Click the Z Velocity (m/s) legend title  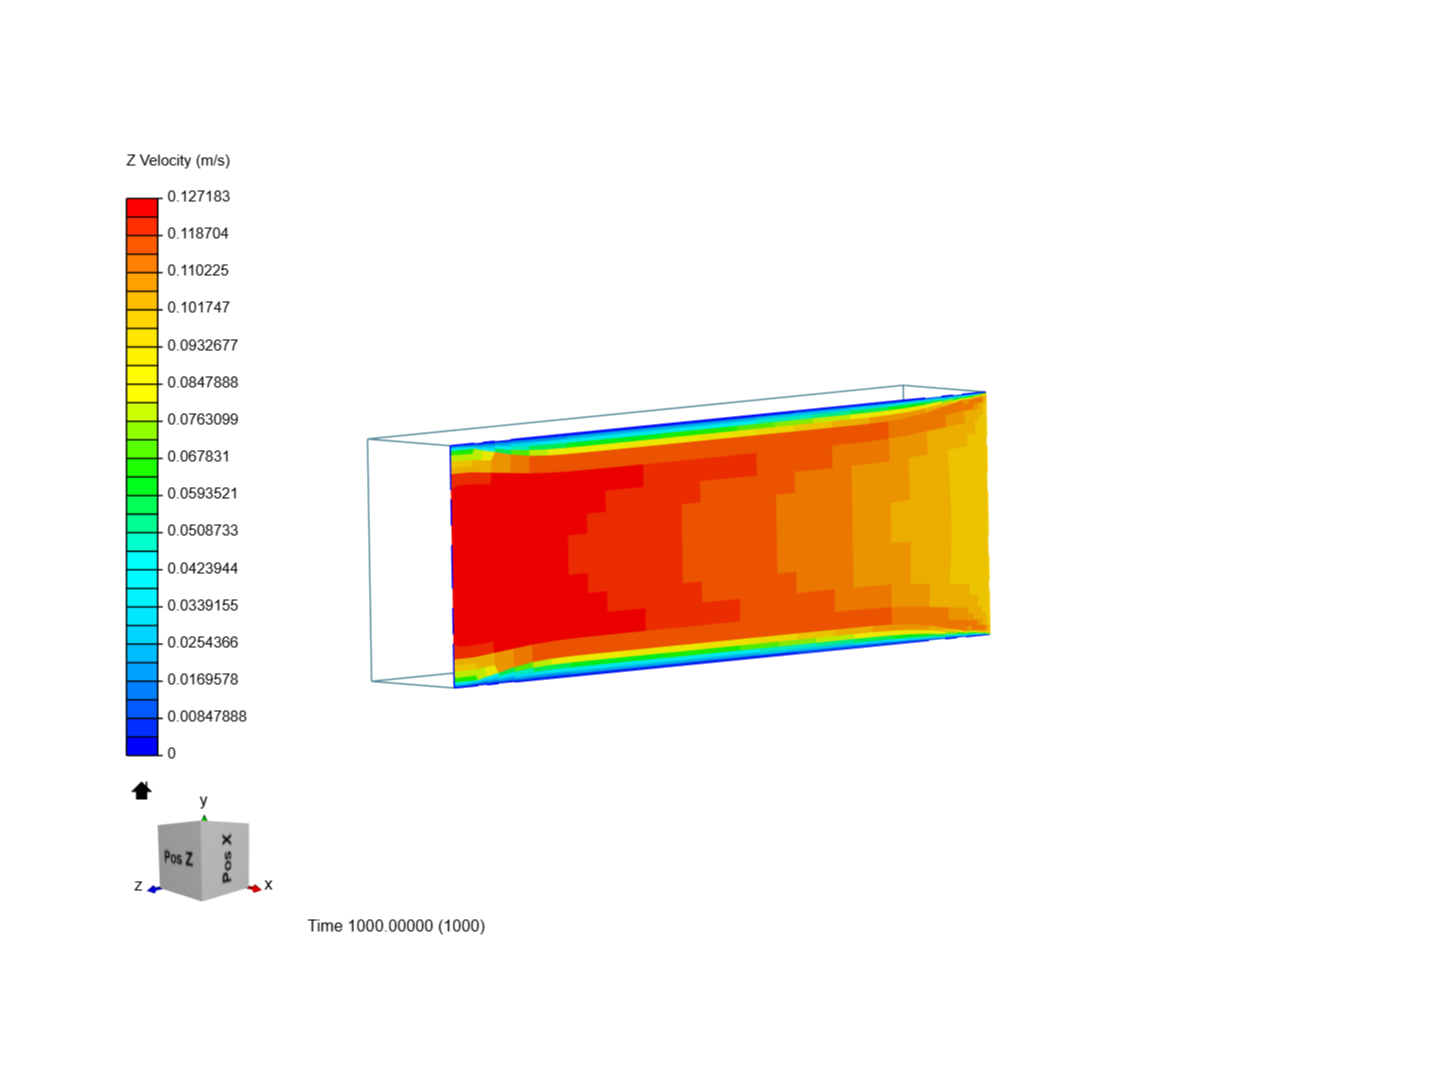(x=176, y=160)
